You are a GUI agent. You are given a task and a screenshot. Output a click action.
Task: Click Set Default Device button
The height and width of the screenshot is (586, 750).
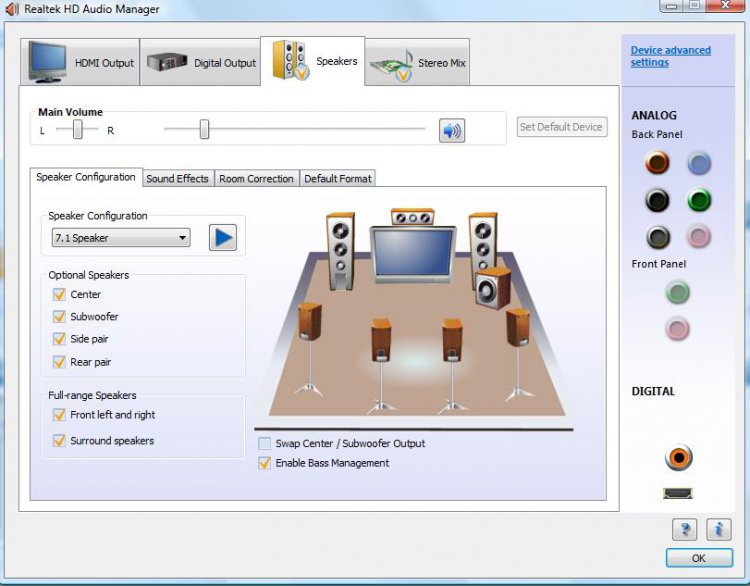562,127
